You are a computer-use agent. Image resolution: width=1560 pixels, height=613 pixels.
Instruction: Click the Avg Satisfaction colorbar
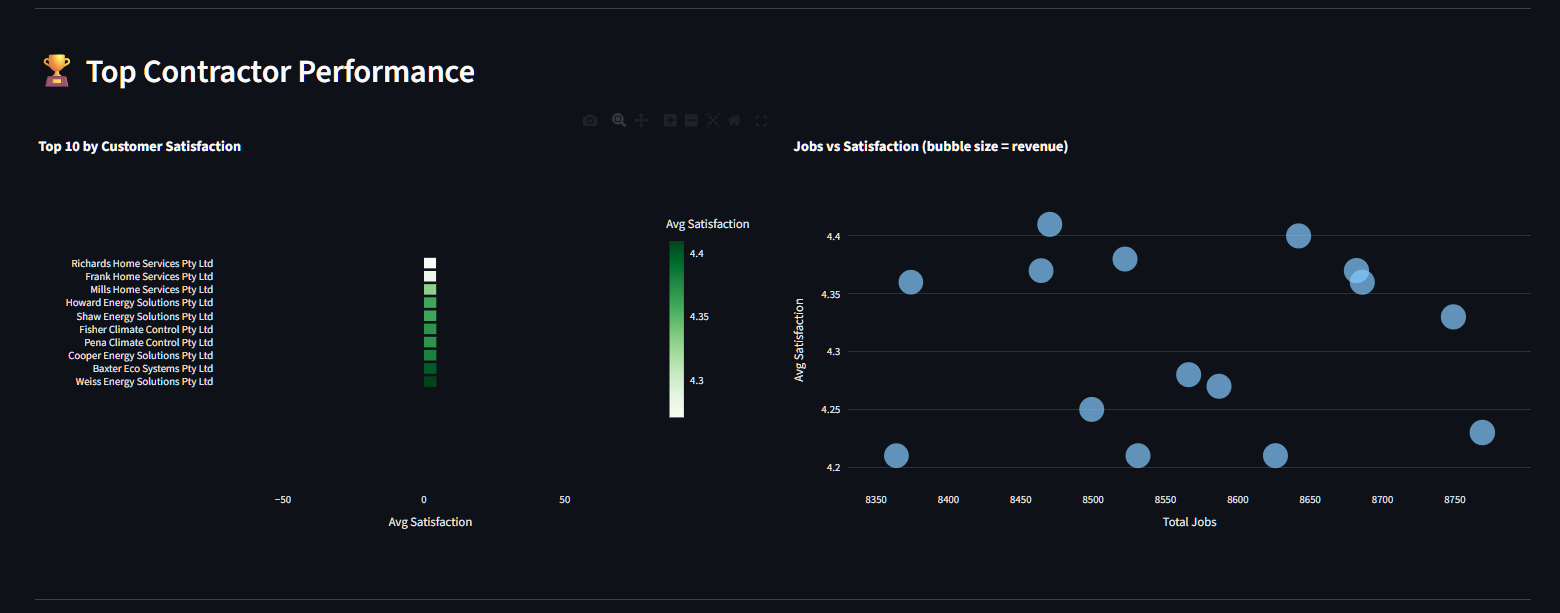point(676,330)
